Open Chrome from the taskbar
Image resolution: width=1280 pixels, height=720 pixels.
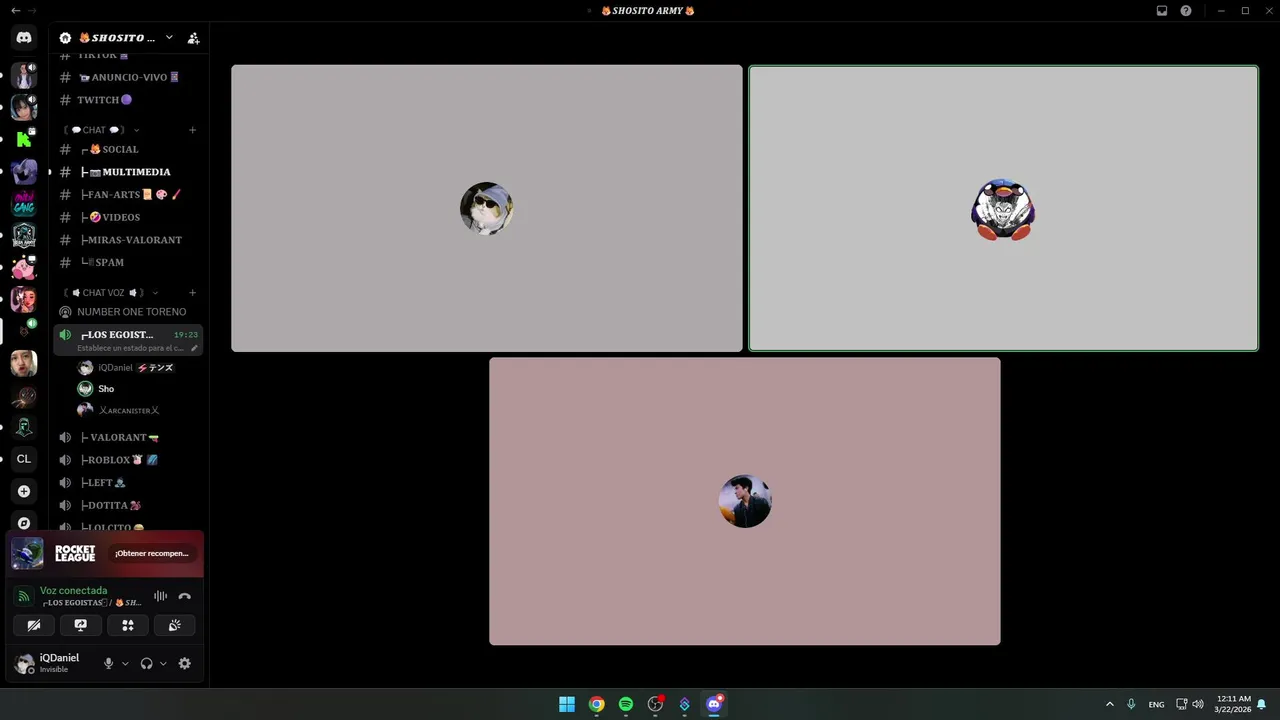point(596,704)
